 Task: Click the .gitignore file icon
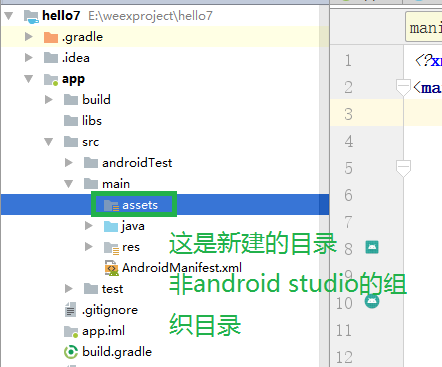[70, 309]
